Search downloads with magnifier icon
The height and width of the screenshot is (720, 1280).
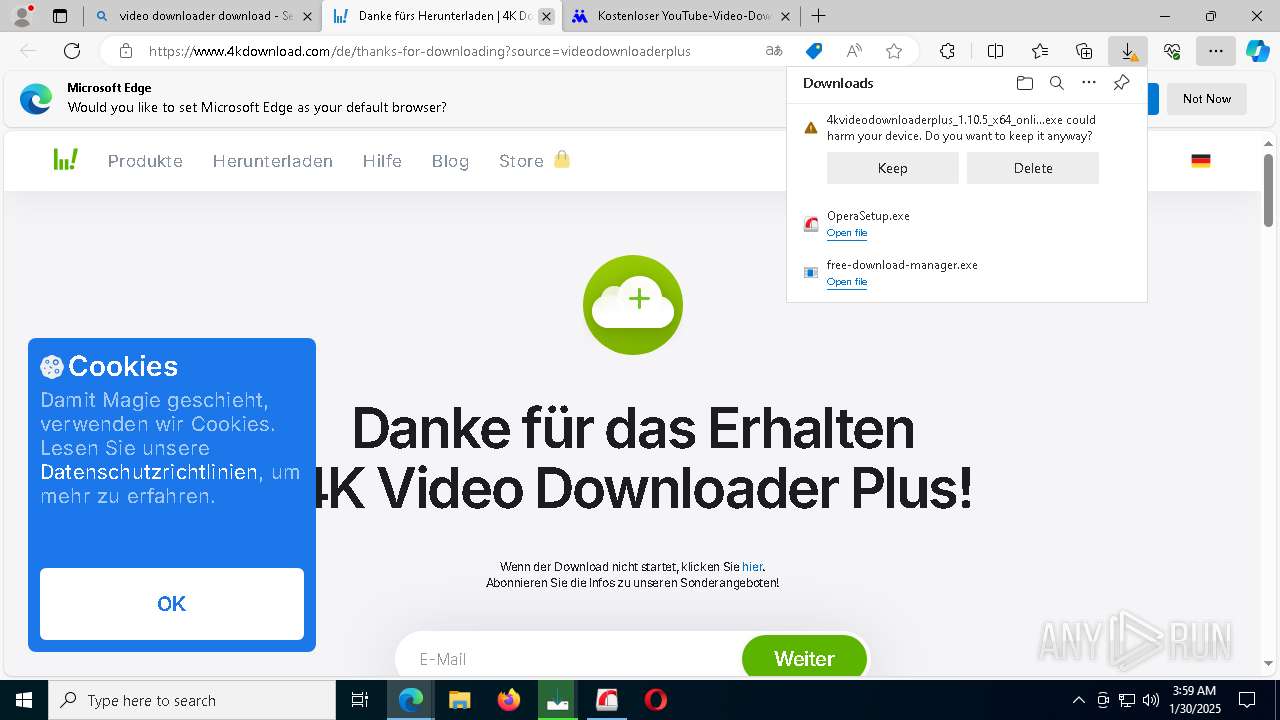(x=1056, y=83)
